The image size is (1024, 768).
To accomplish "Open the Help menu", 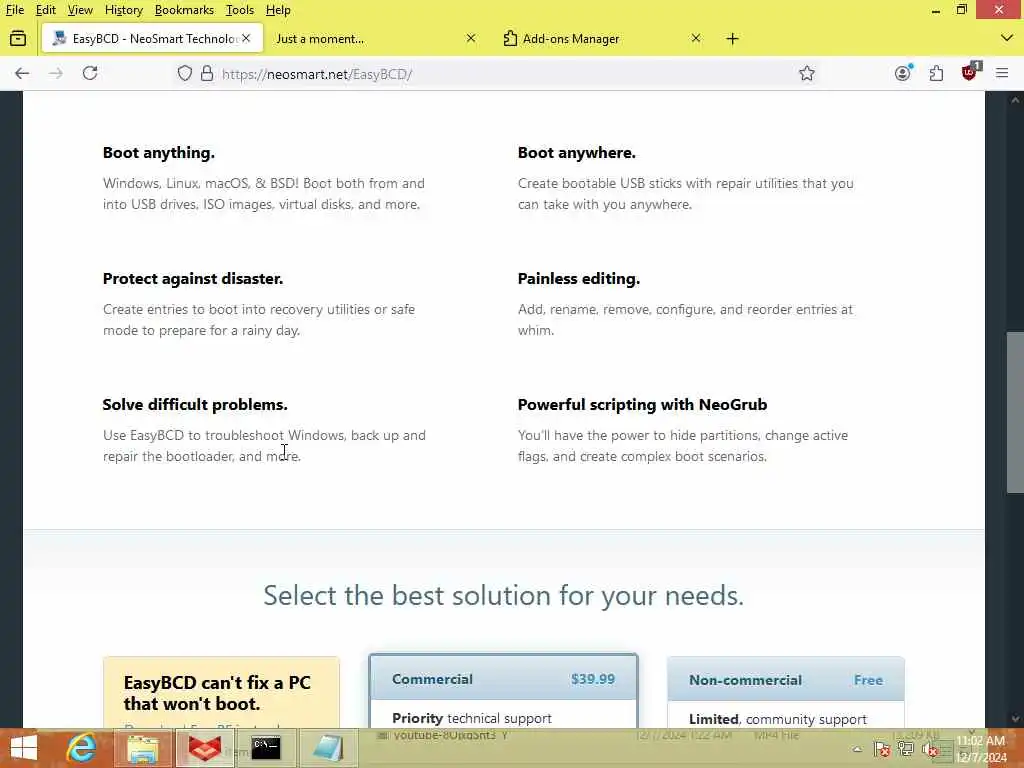I will pos(278,10).
